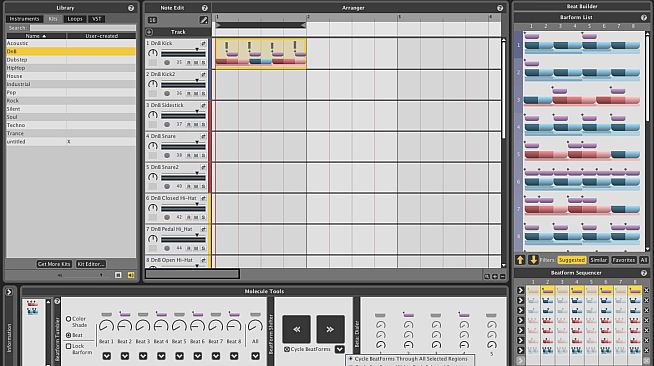Click link icon on DnB Kick track
This screenshot has height=366, width=654.
204,43
